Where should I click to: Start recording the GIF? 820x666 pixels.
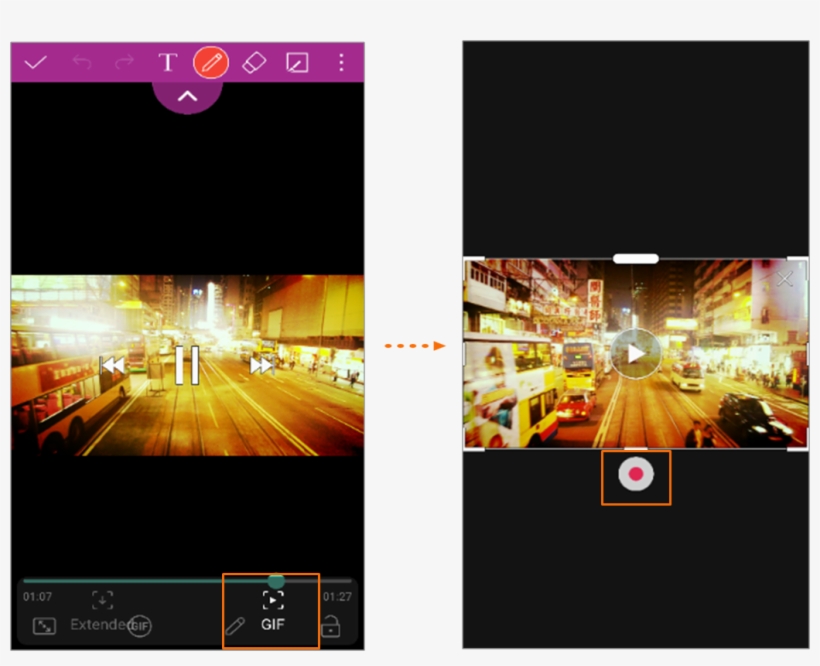(636, 477)
